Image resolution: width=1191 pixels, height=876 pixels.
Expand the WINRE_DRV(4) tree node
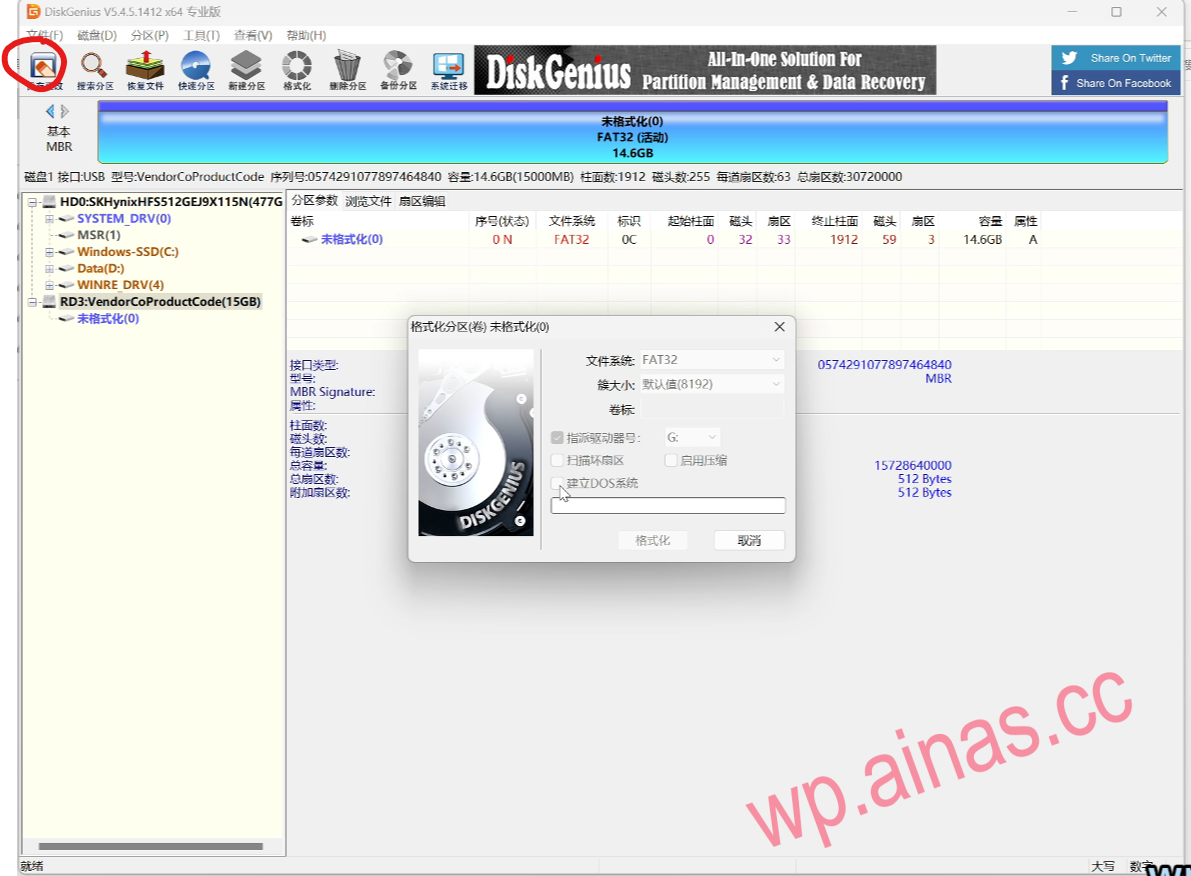coord(49,286)
